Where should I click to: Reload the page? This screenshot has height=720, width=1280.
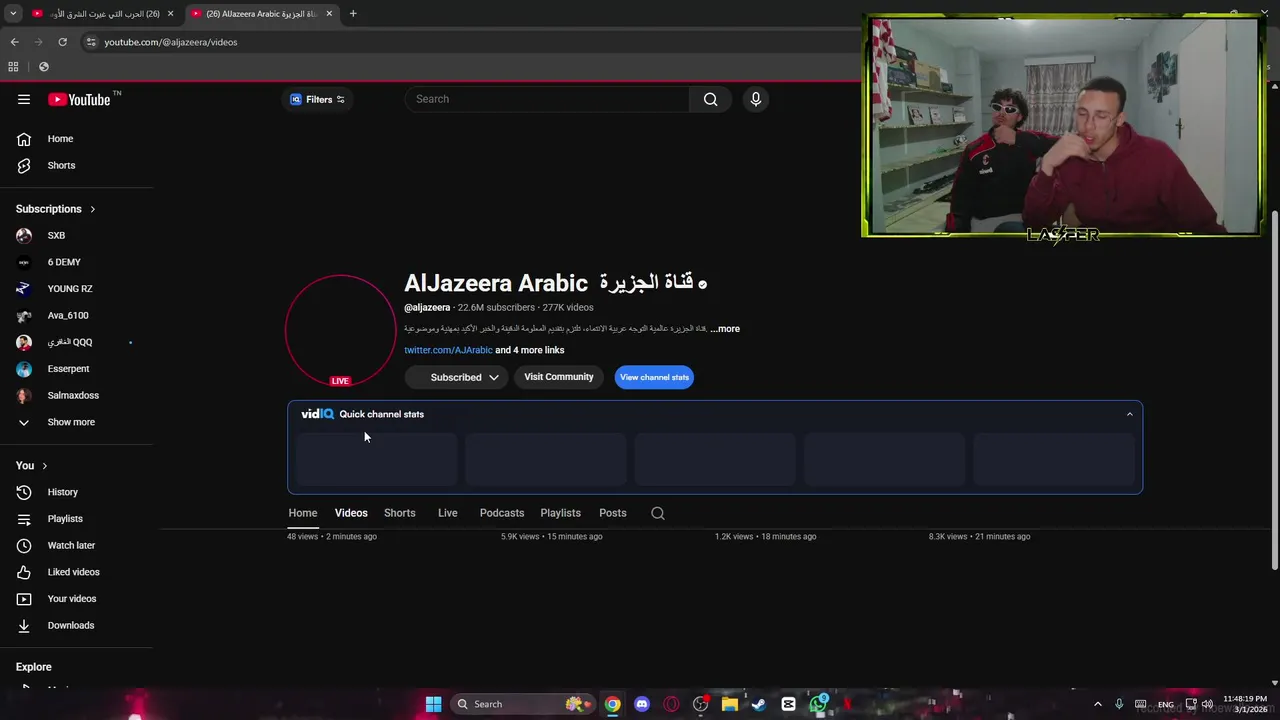[62, 42]
